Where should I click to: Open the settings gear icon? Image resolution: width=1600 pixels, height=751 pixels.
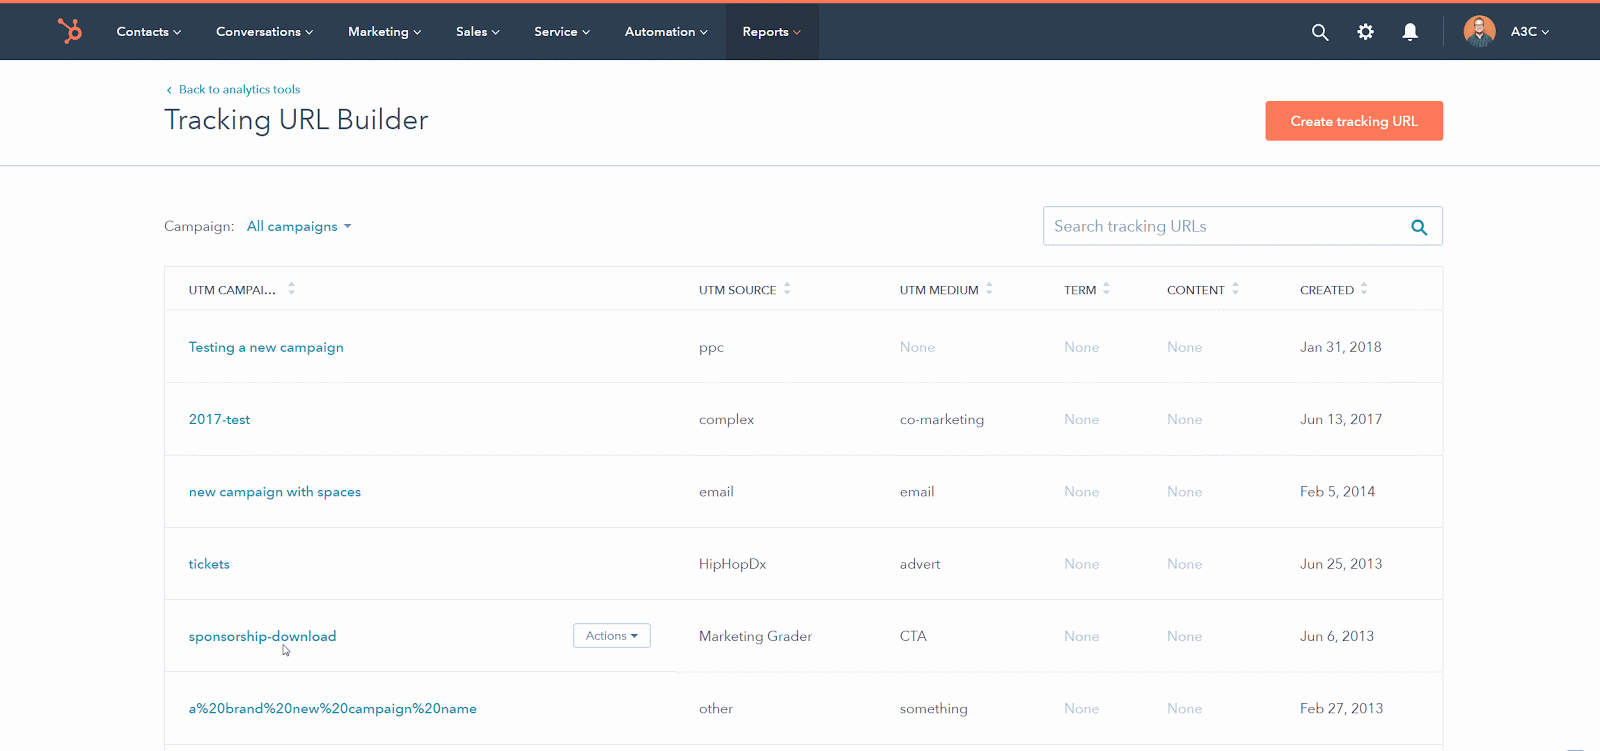coord(1365,32)
